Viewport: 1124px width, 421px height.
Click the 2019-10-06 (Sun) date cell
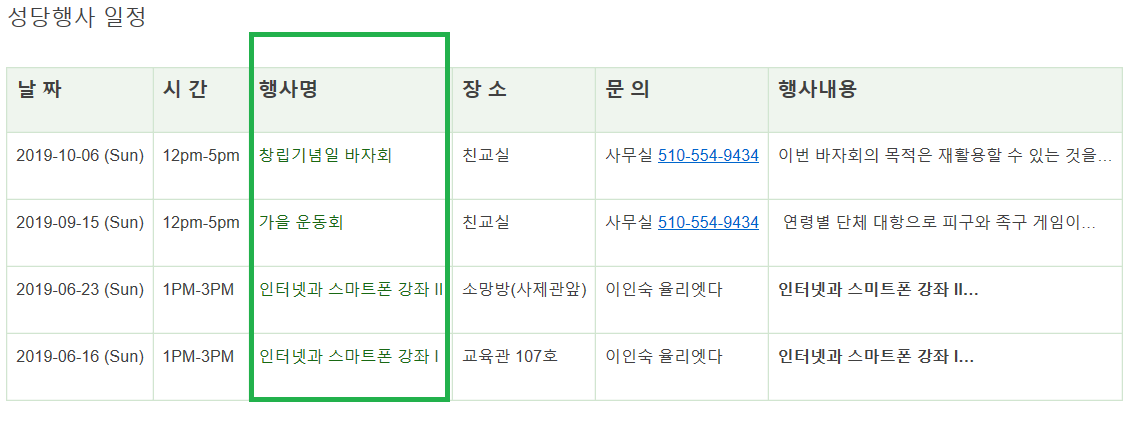80,156
